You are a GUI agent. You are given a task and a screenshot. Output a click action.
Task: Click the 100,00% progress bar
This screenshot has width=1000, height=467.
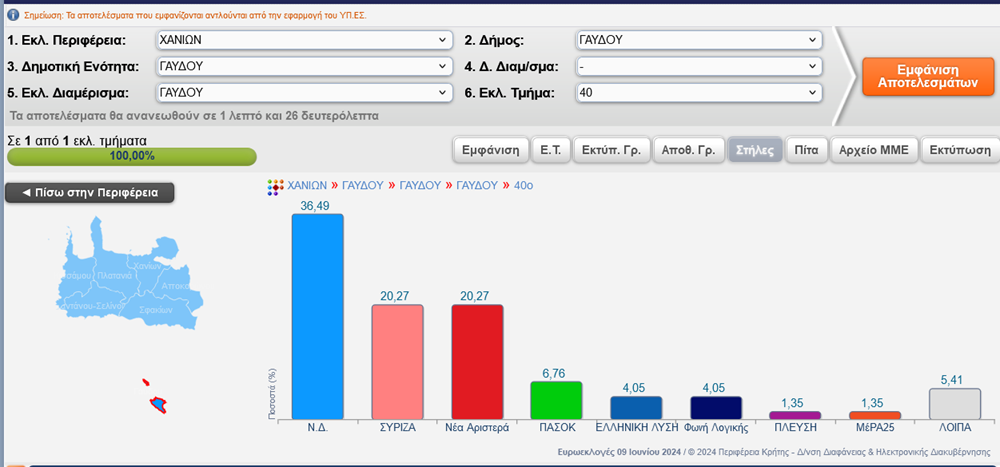point(131,157)
